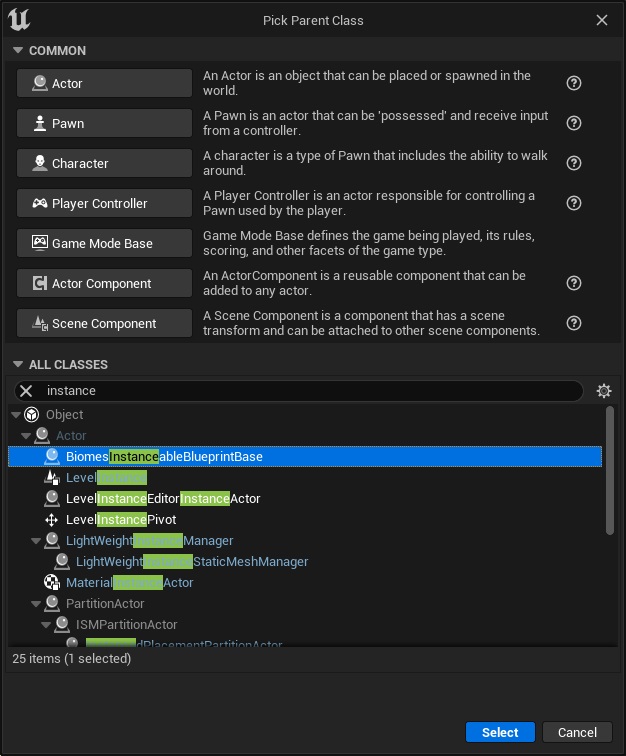Viewport: 626px width, 756px height.
Task: Open class viewer settings gear
Action: click(x=603, y=391)
